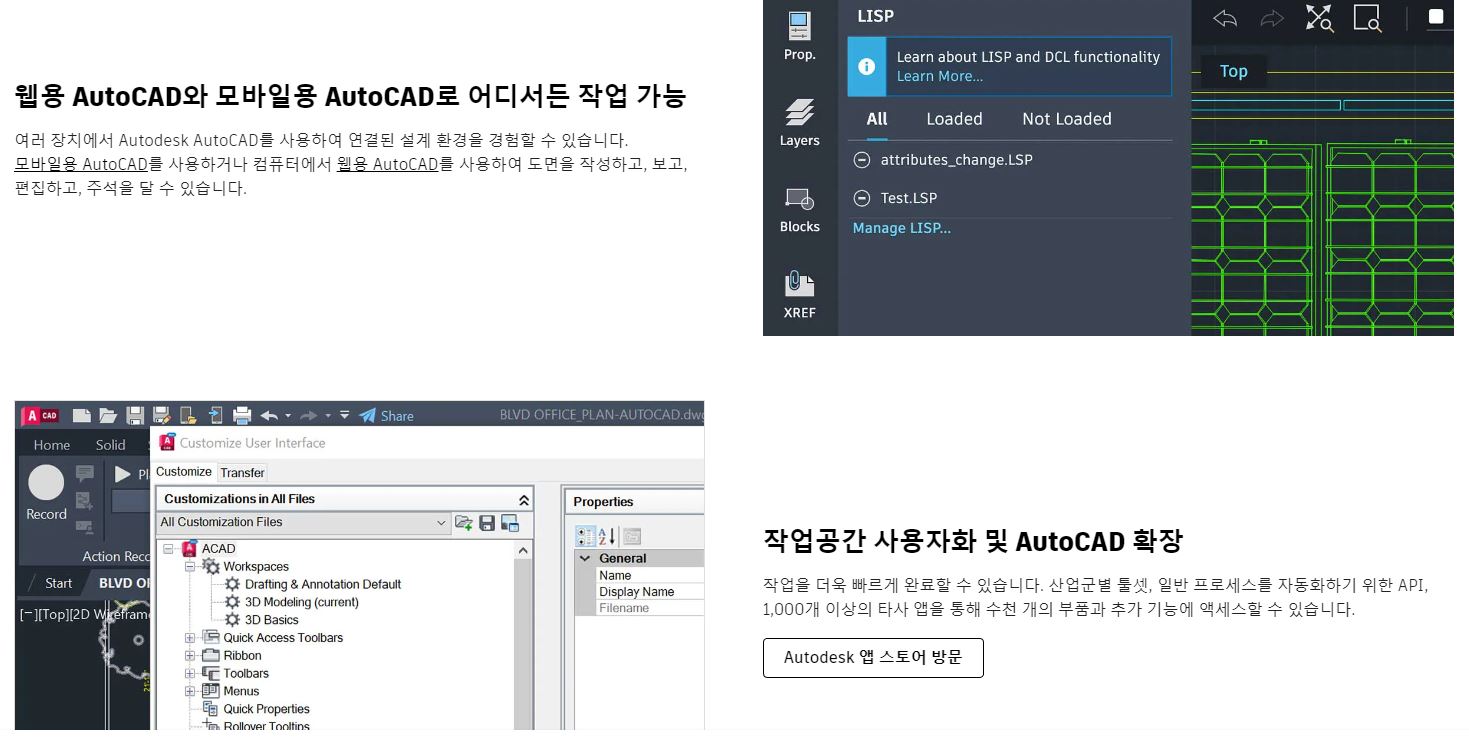Image resolution: width=1469 pixels, height=743 pixels.
Task: Select the All tab in LISP panel
Action: [x=877, y=119]
